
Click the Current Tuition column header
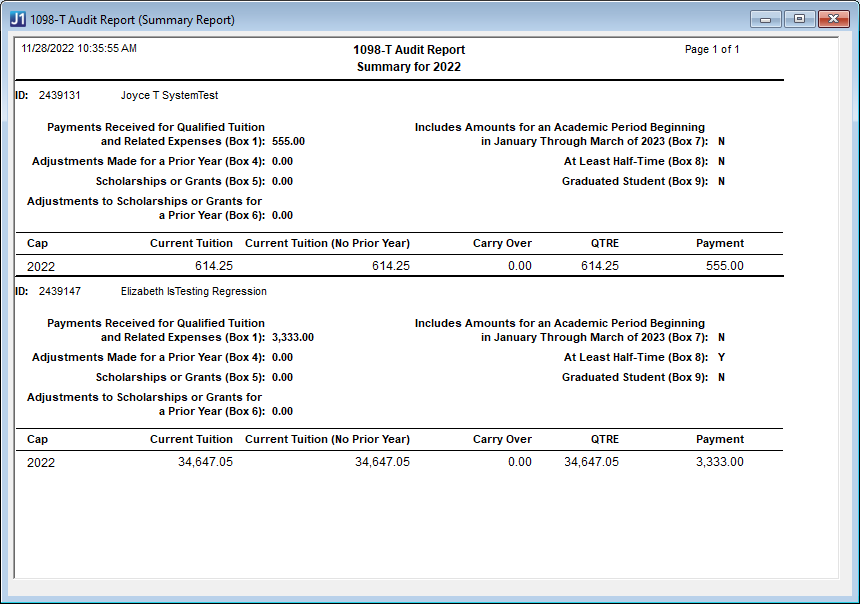pyautogui.click(x=191, y=244)
